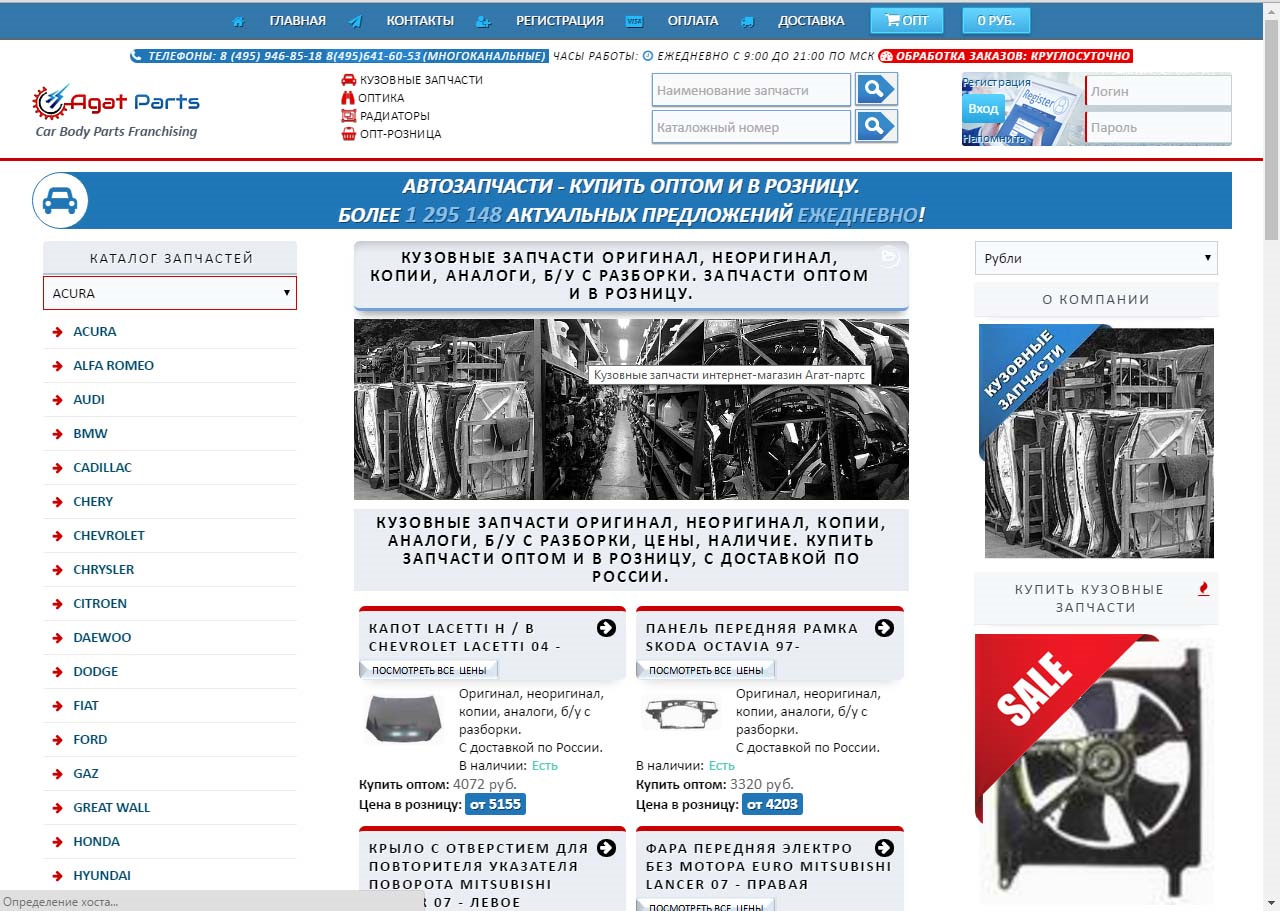Open the ACURA brand dropdown in catalog

(x=170, y=293)
